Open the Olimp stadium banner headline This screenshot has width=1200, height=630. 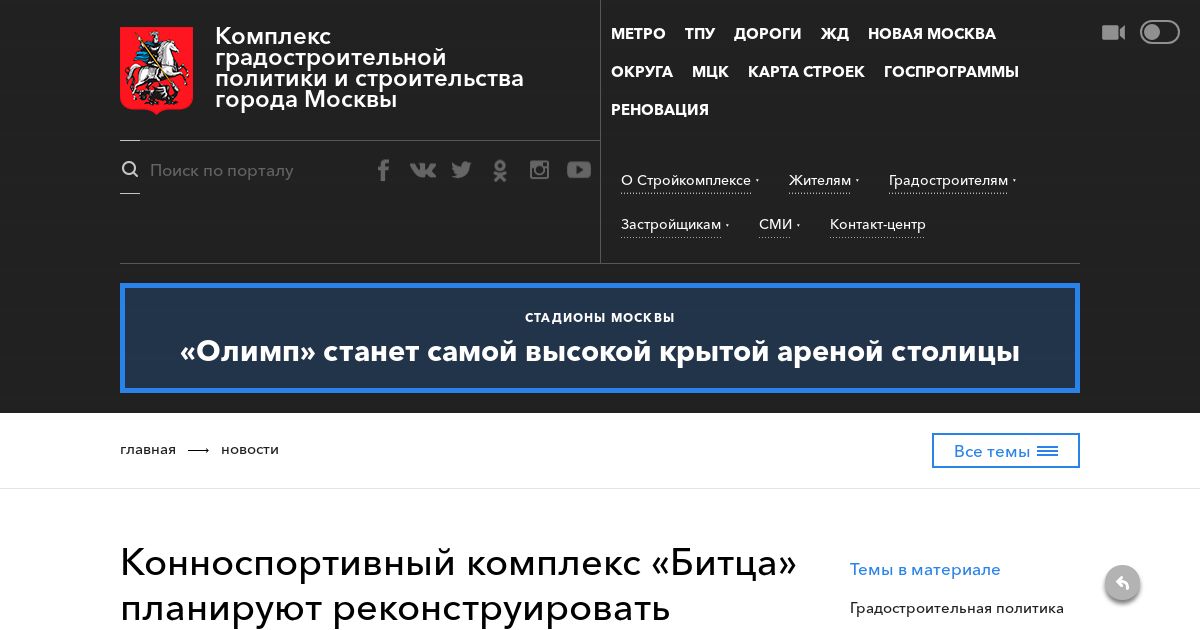point(600,352)
